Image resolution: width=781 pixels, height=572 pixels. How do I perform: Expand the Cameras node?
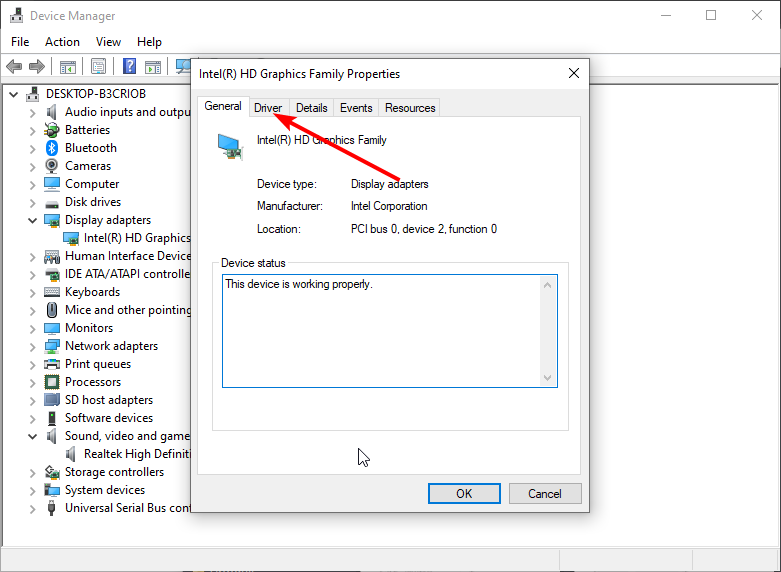tap(32, 166)
